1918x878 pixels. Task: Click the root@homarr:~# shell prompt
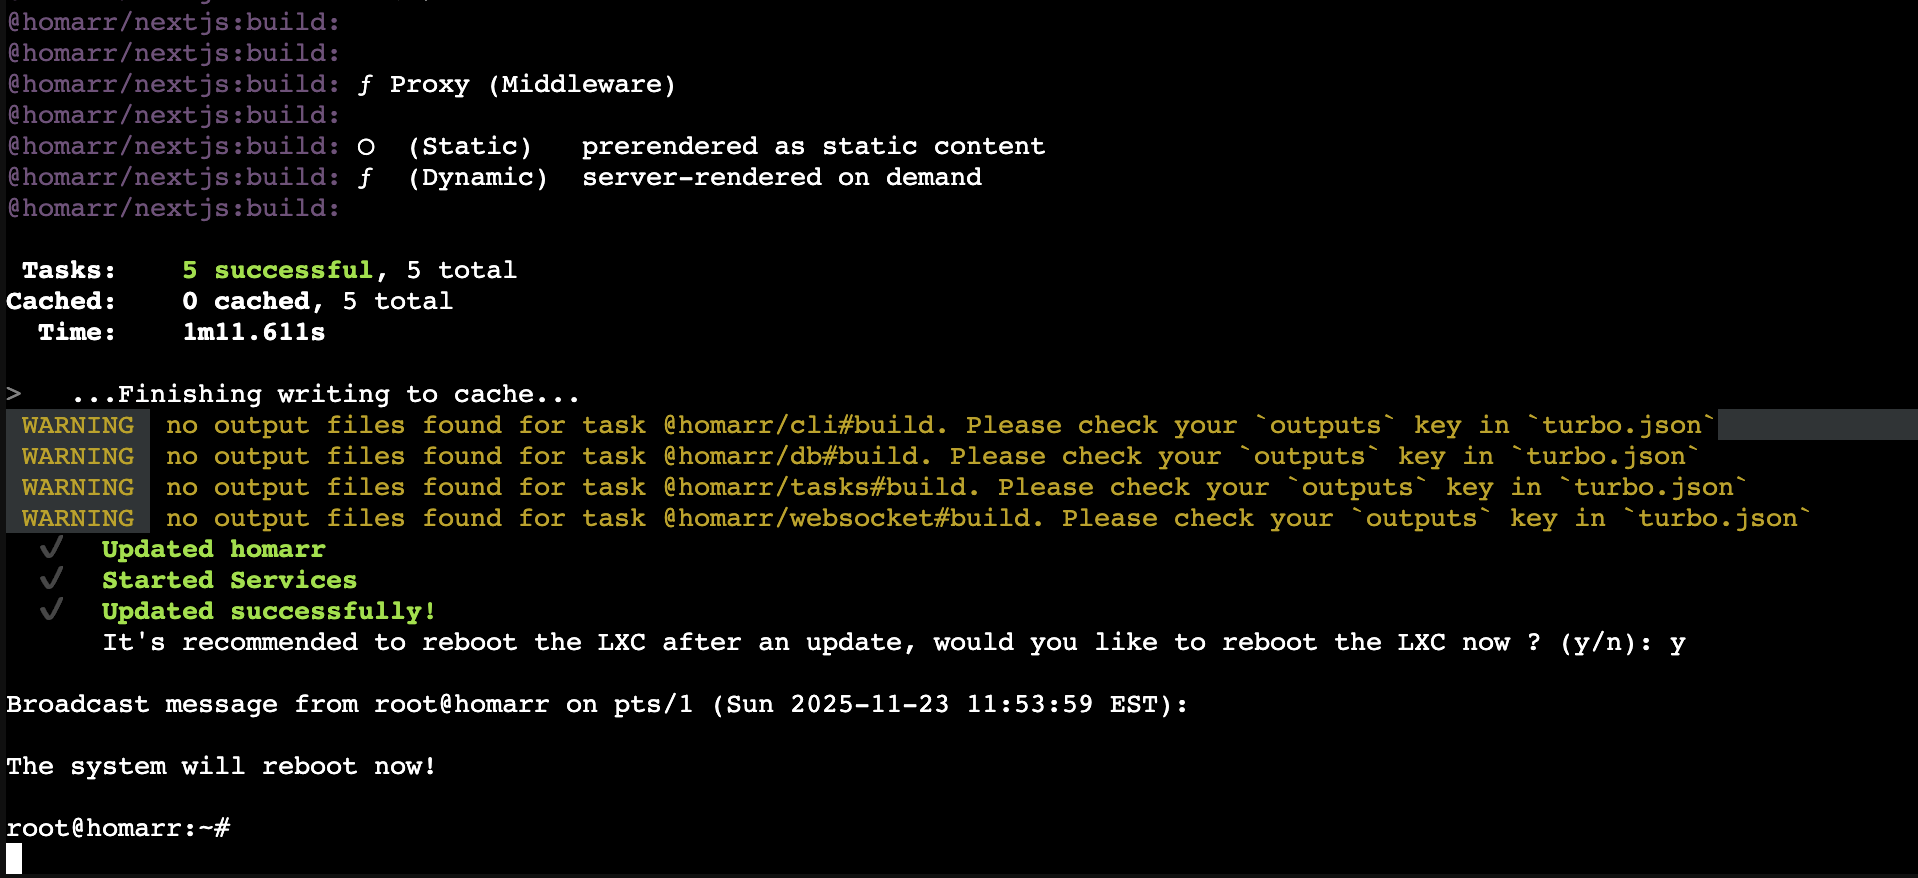118,828
